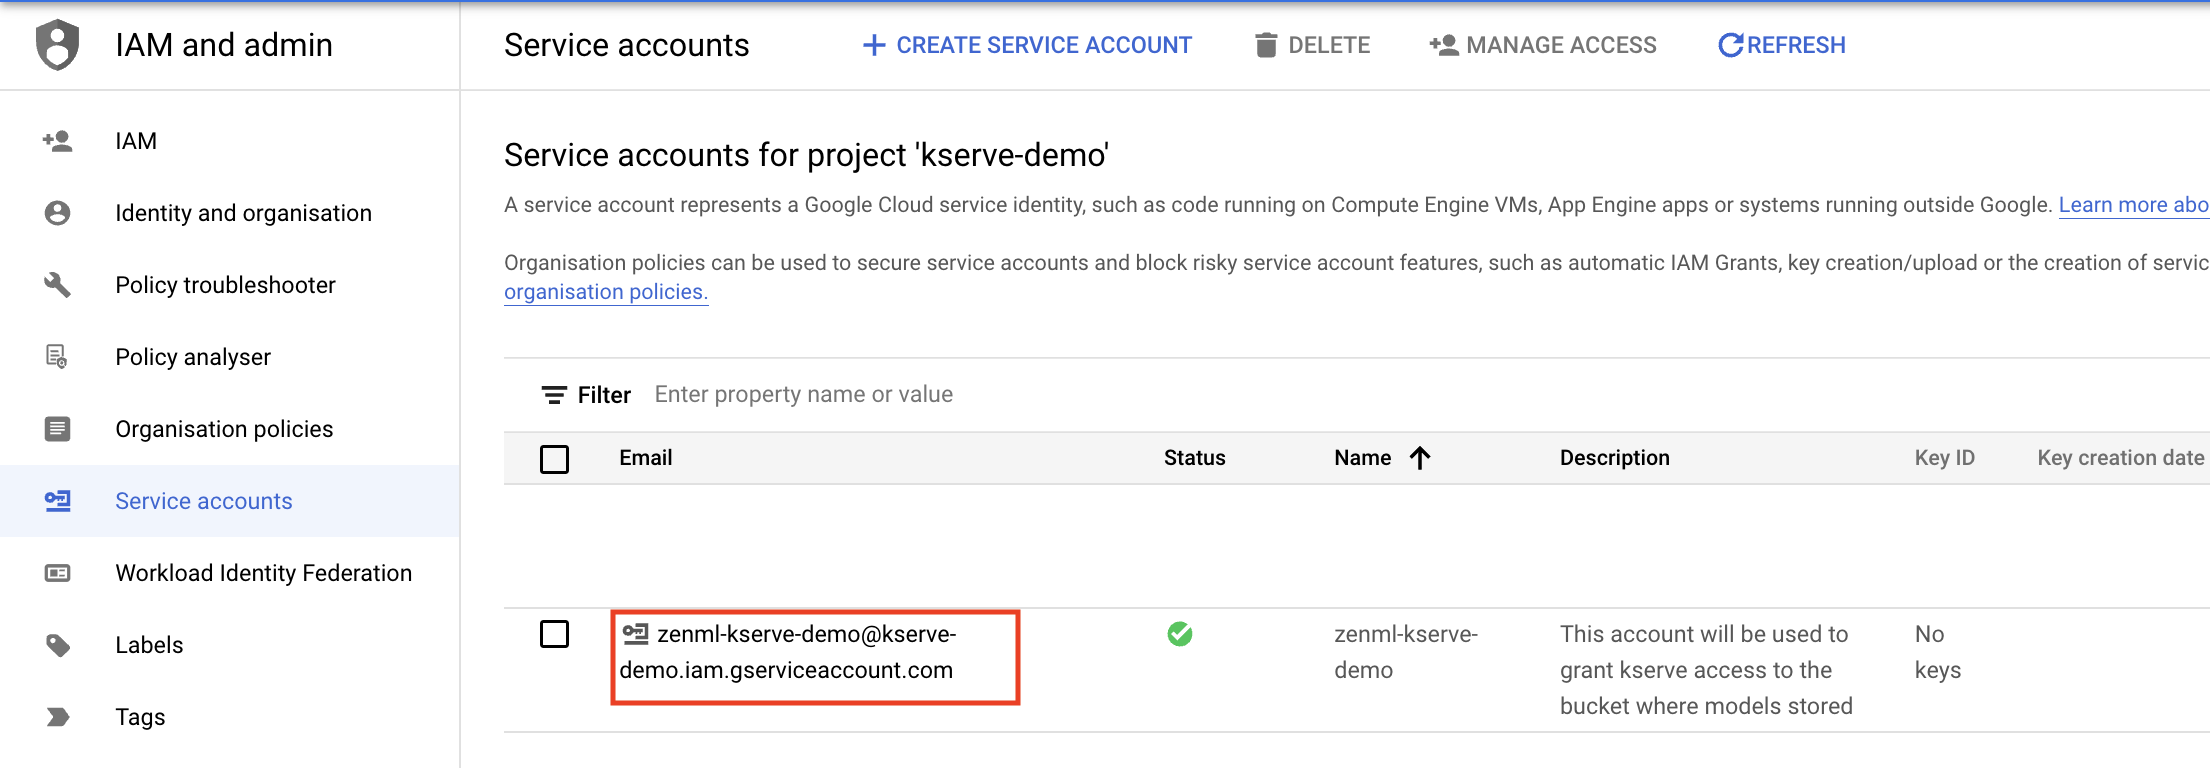Click the trash bin icon beside Delete
Image resolution: width=2210 pixels, height=768 pixels.
pyautogui.click(x=1266, y=45)
